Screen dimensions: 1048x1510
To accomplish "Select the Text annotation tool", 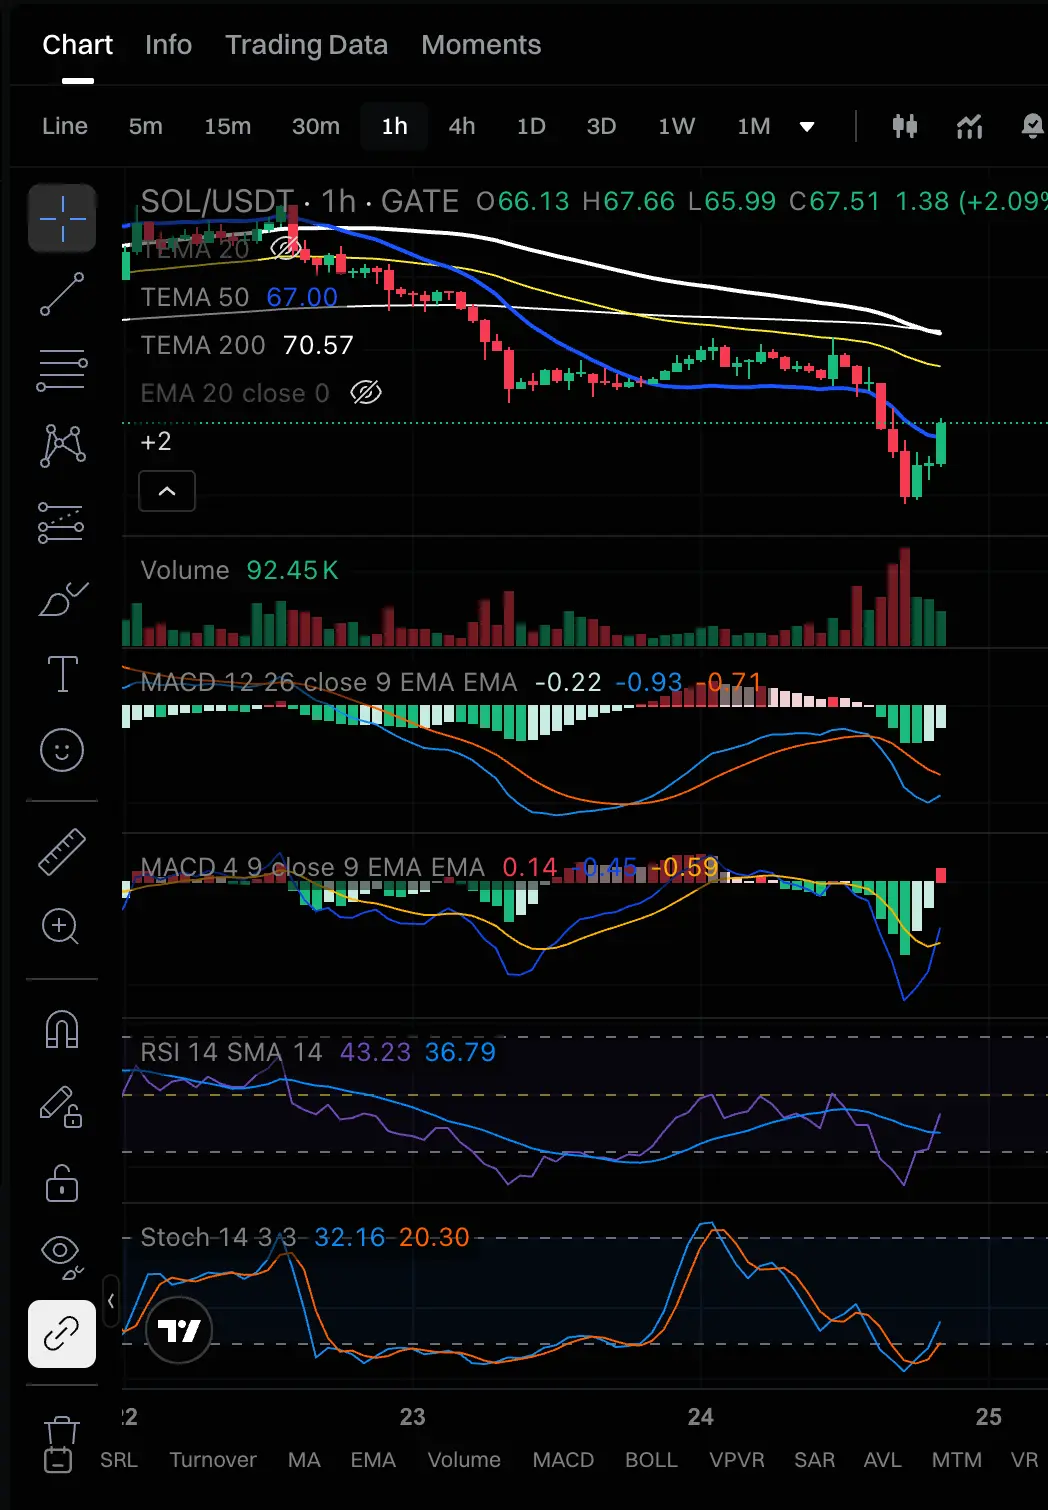I will tap(62, 674).
